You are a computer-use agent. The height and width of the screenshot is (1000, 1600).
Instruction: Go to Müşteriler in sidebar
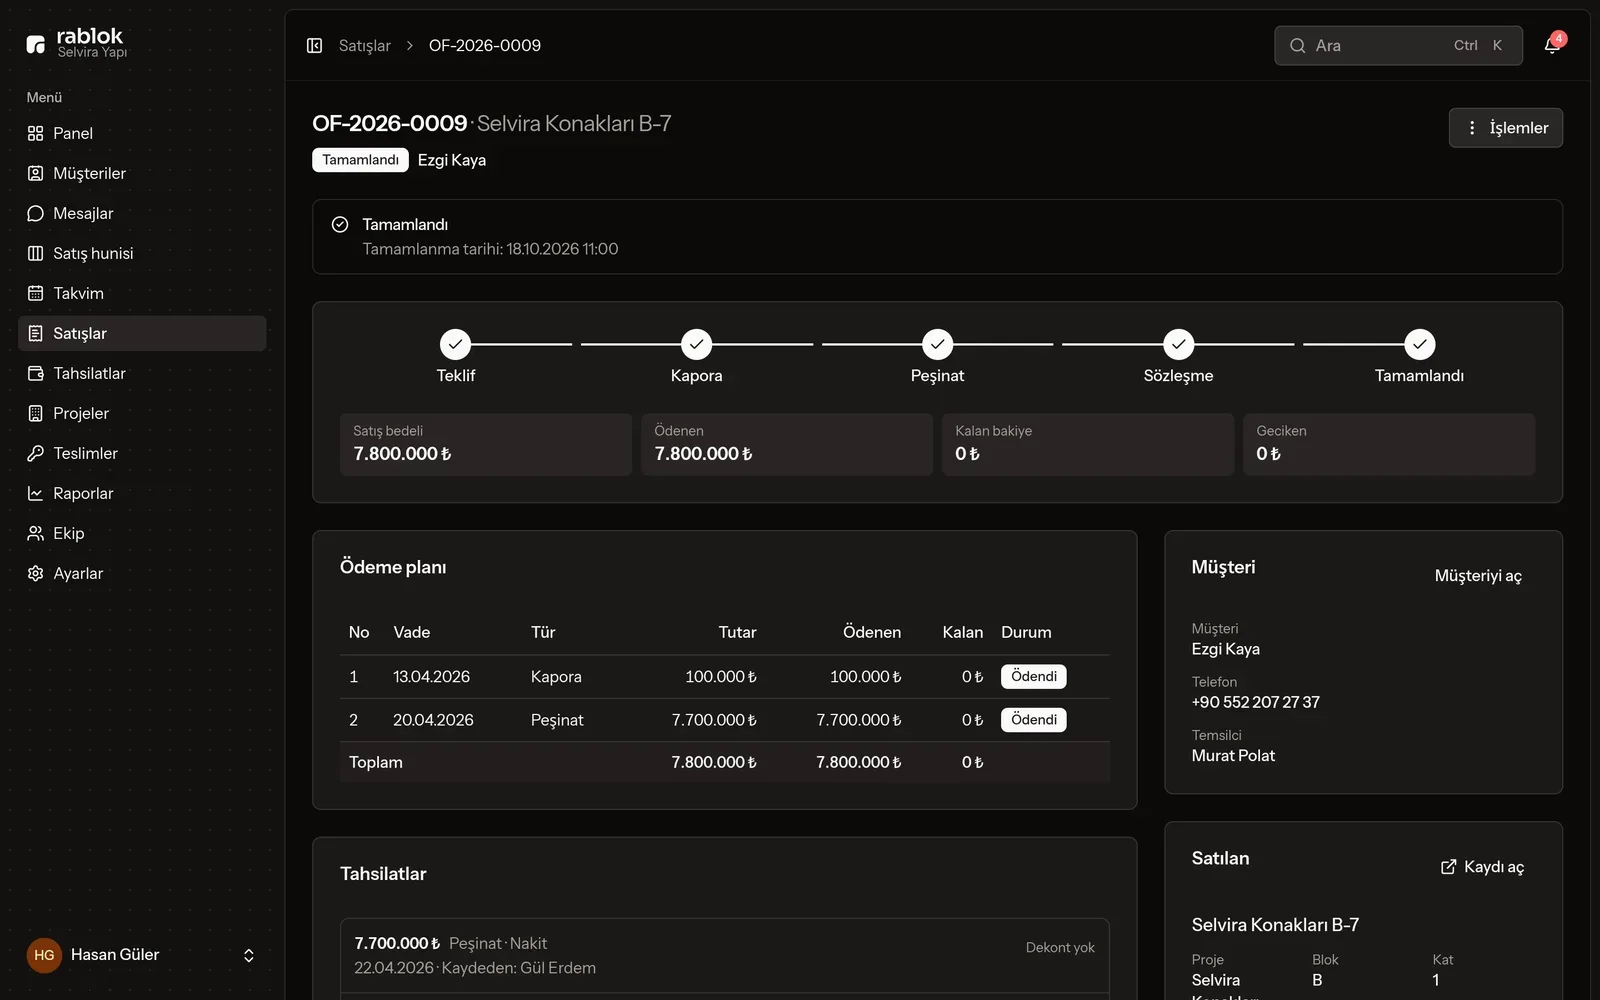pos(142,173)
